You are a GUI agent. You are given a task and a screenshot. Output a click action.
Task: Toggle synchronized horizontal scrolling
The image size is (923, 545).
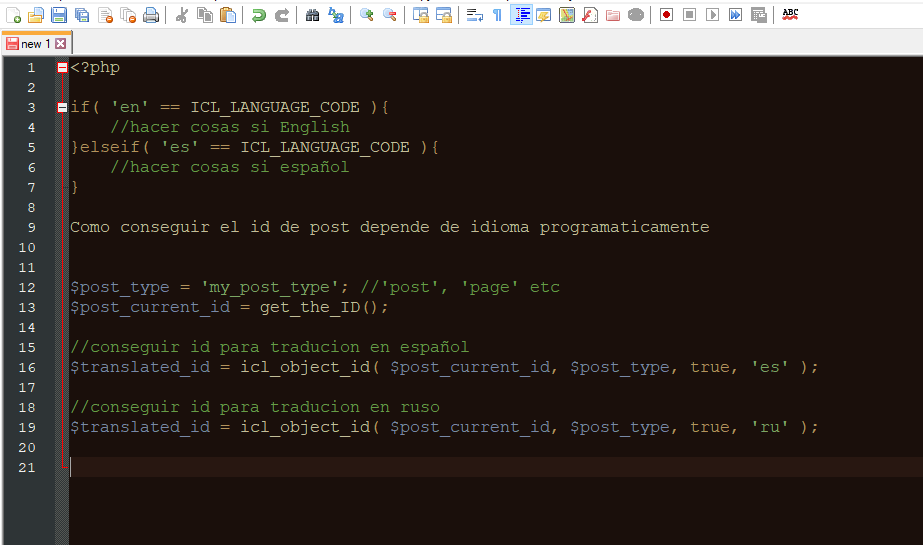[443, 15]
